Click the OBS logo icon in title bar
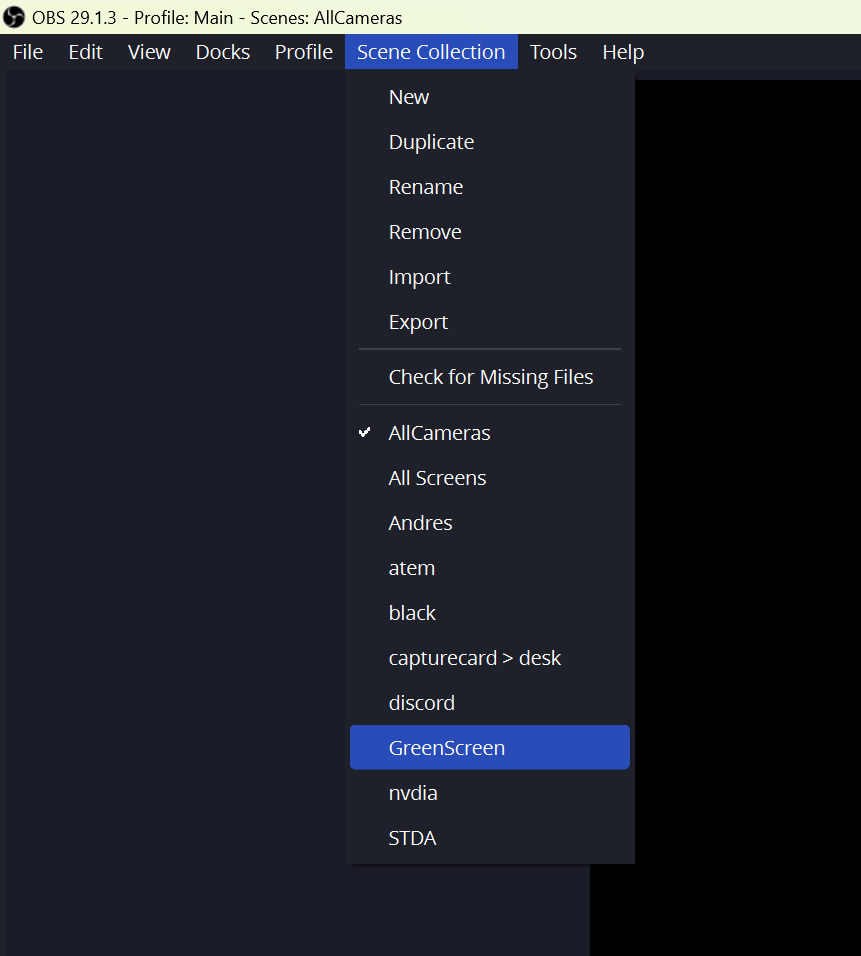The height and width of the screenshot is (956, 861). pos(13,17)
